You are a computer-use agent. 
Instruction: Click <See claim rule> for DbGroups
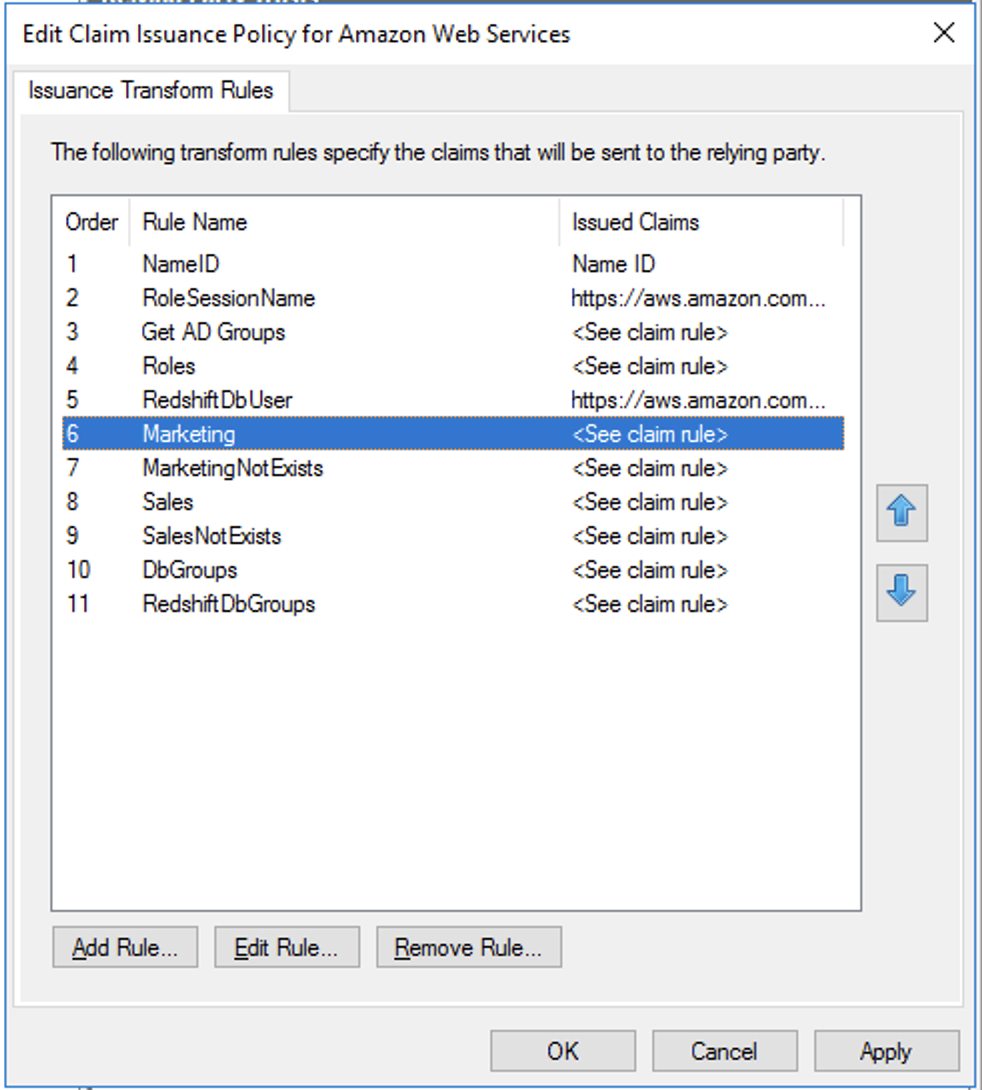coord(650,570)
